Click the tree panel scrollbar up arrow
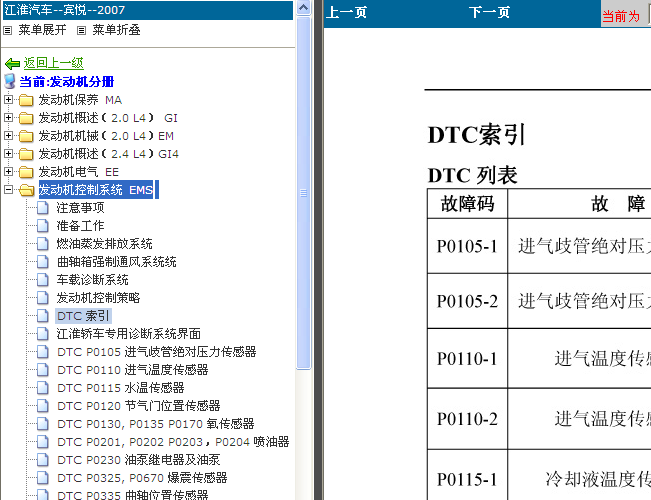 (x=304, y=7)
